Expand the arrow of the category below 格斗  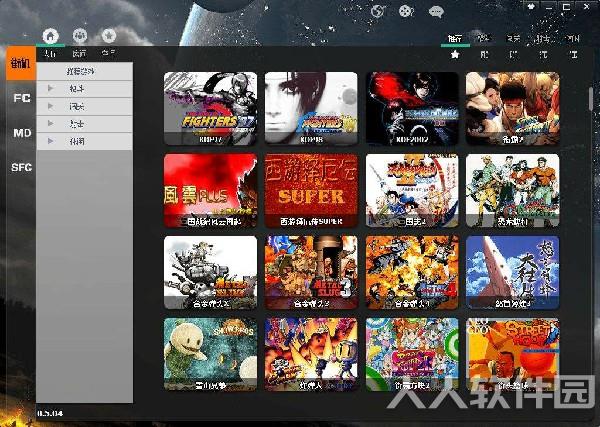tap(51, 106)
